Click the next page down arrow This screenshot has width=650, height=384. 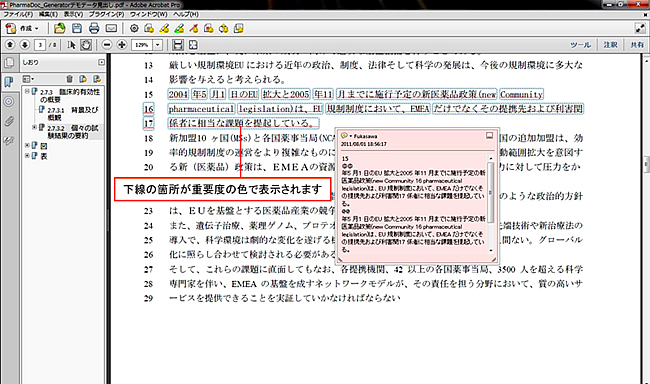click(x=24, y=44)
